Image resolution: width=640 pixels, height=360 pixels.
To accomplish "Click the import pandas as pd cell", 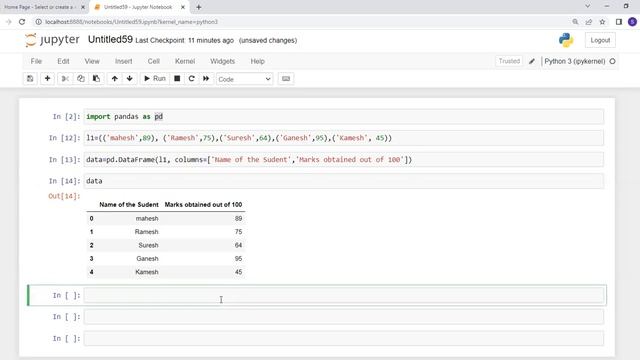I will coord(344,116).
